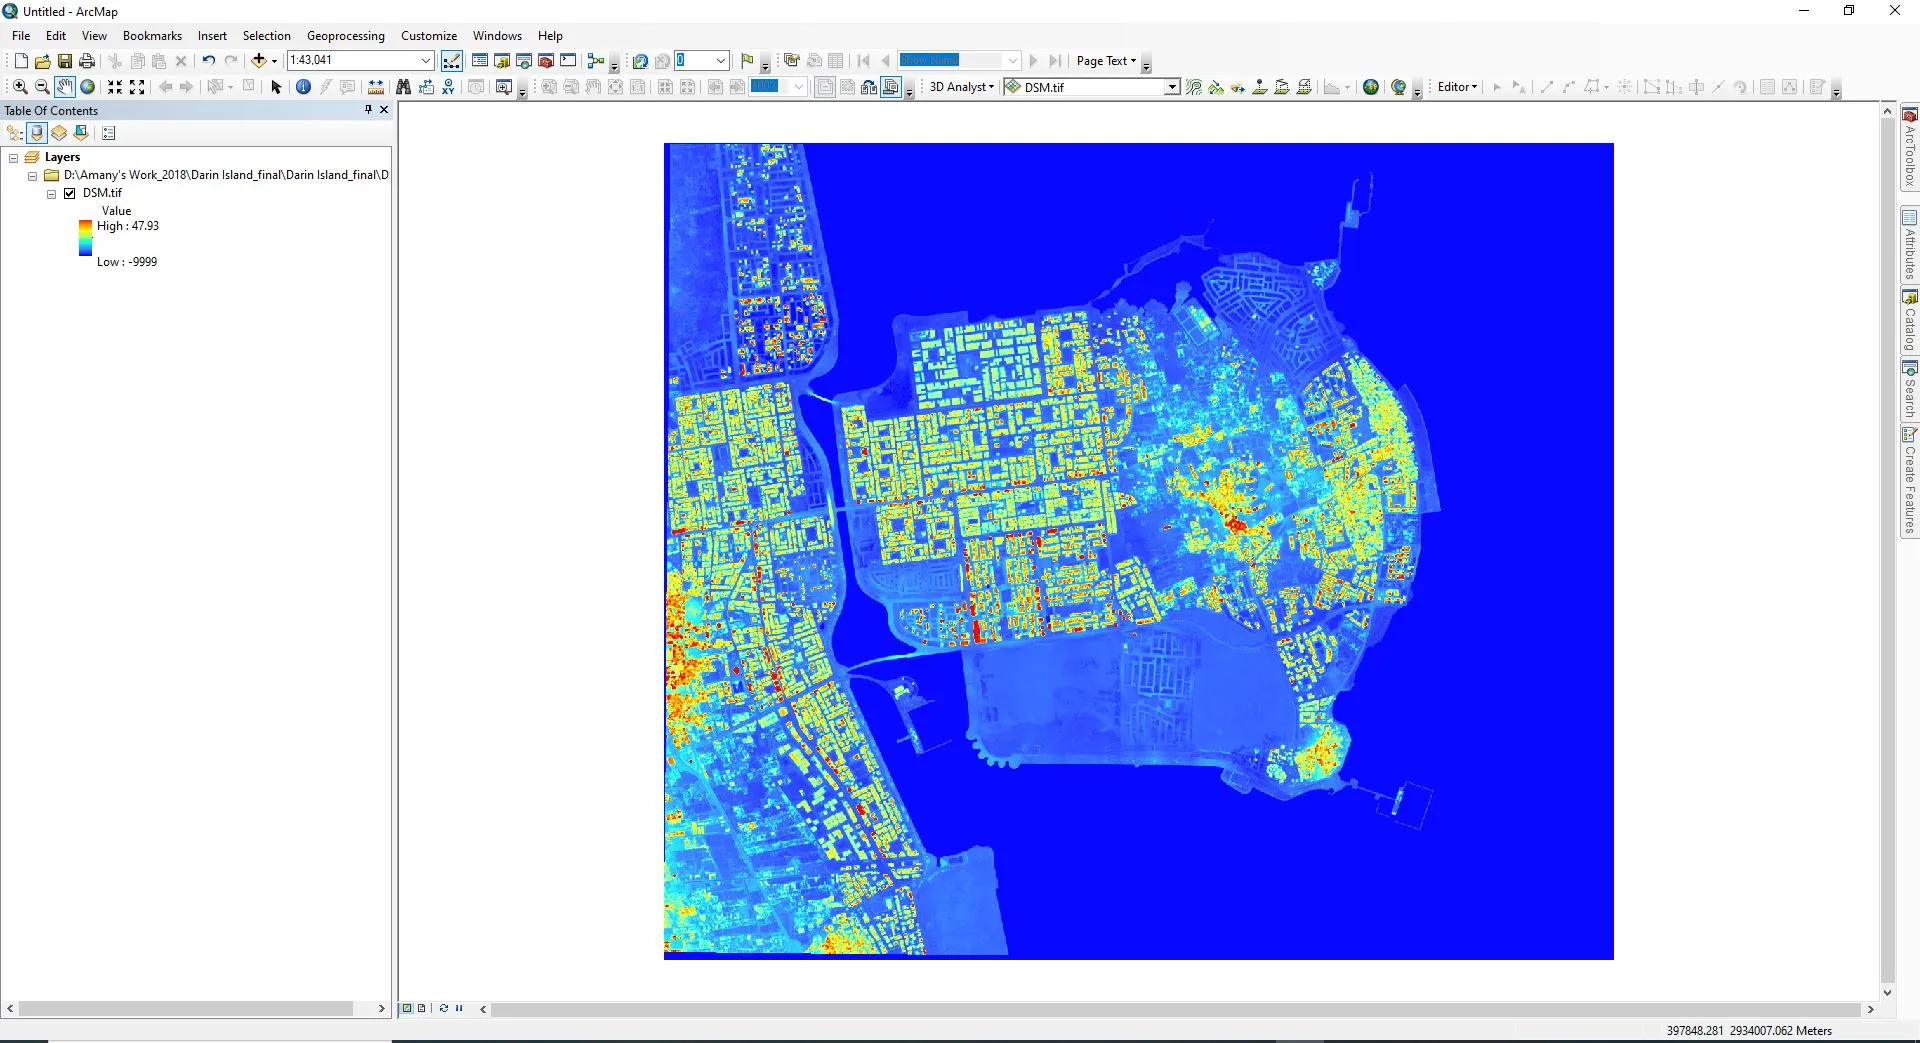Screen dimensions: 1920x1043
Task: Open the Editor dropdown button
Action: pos(1457,87)
